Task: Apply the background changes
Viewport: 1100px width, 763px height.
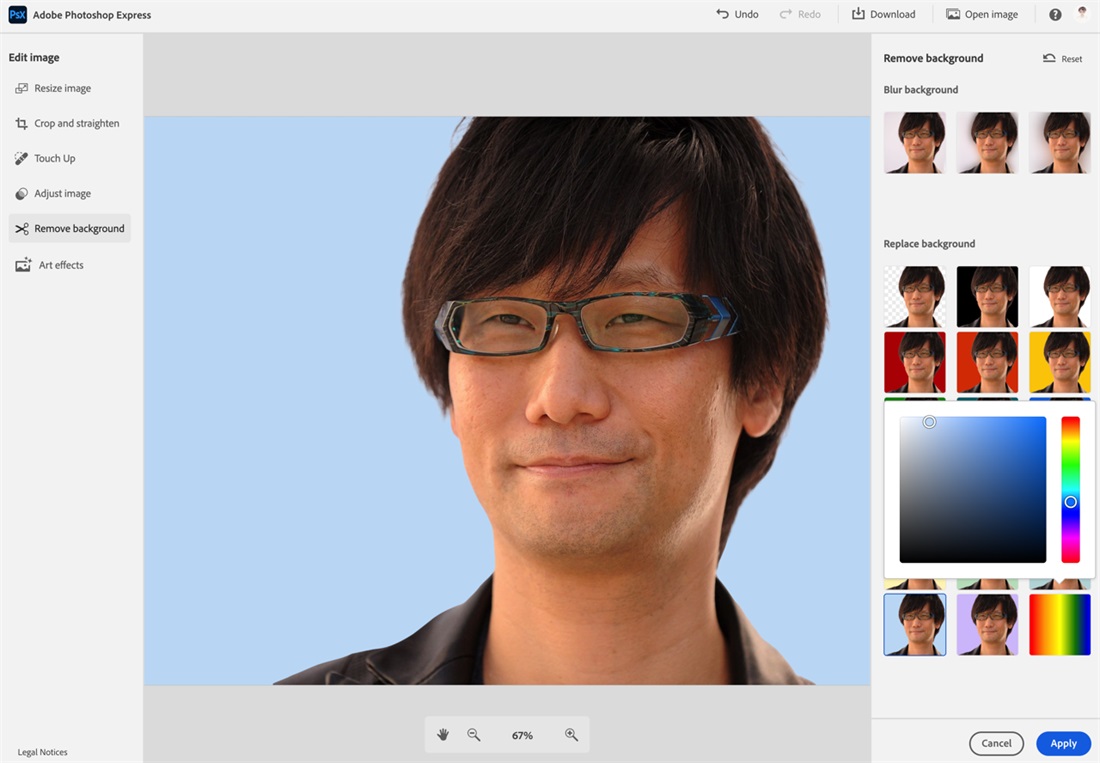Action: point(1063,743)
